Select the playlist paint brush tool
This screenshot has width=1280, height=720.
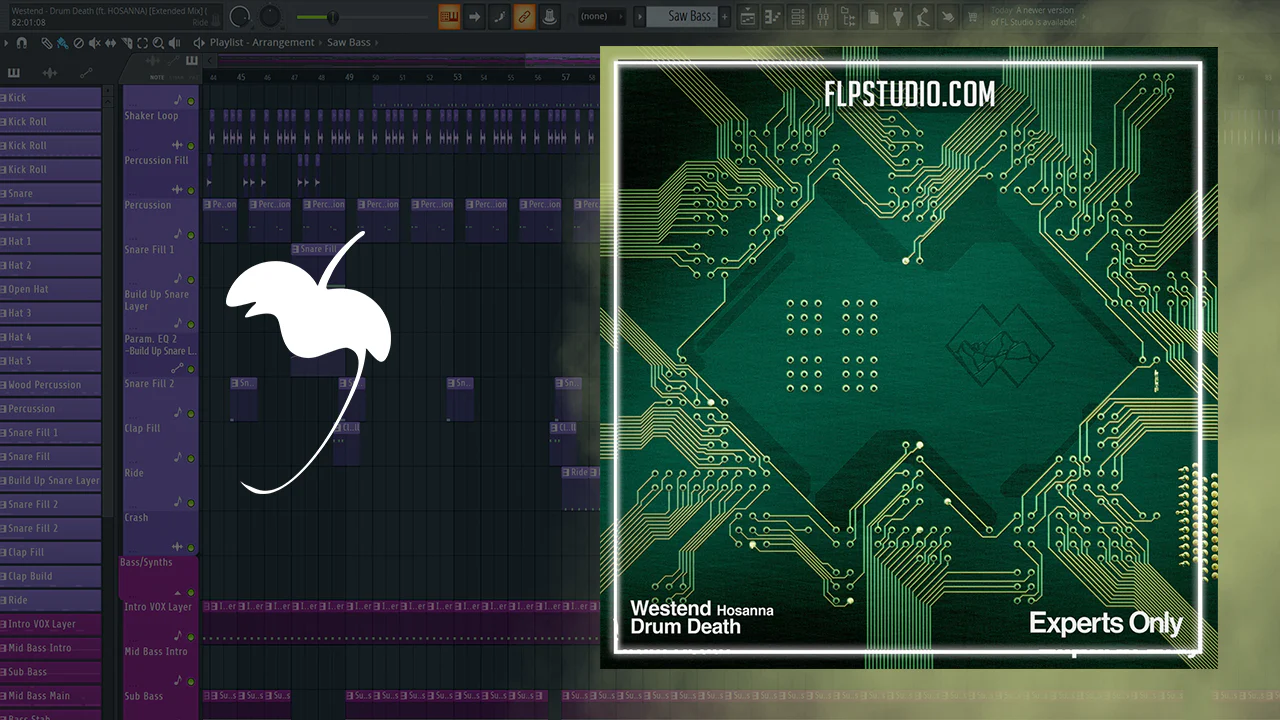click(63, 43)
